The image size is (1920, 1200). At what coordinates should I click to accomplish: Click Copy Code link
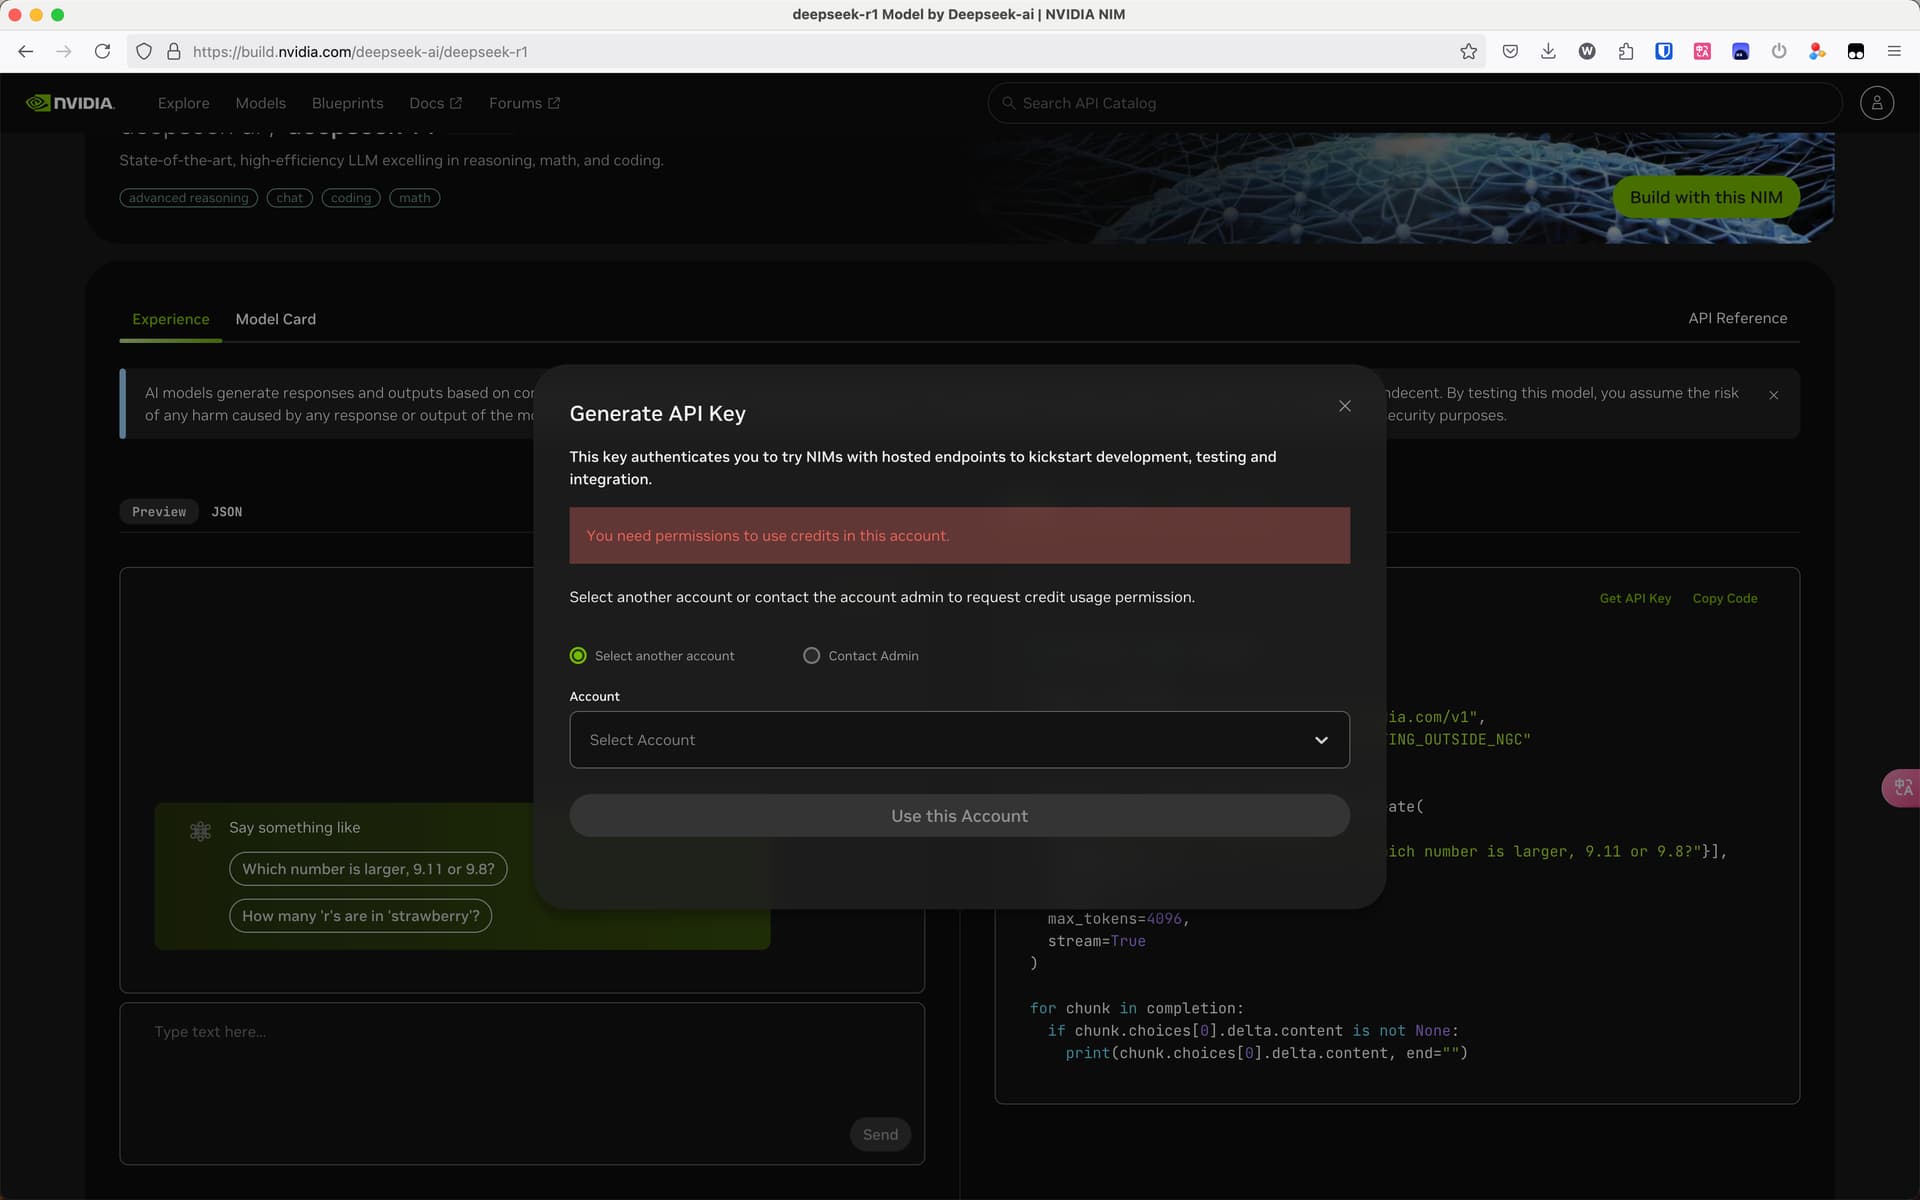[x=1724, y=598]
